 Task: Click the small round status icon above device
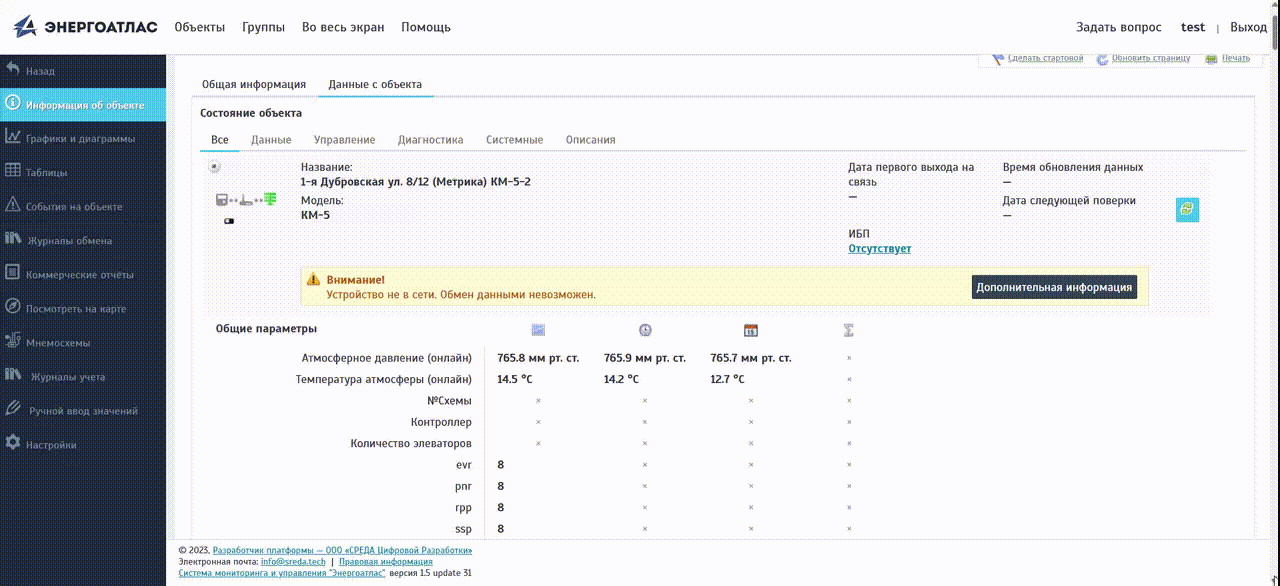(214, 167)
